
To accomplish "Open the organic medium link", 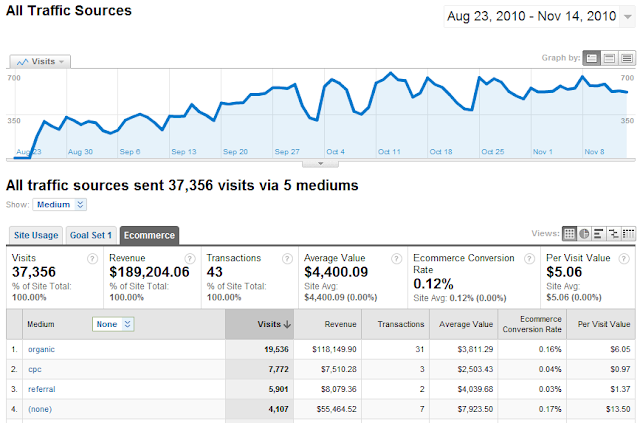I will (41, 350).
